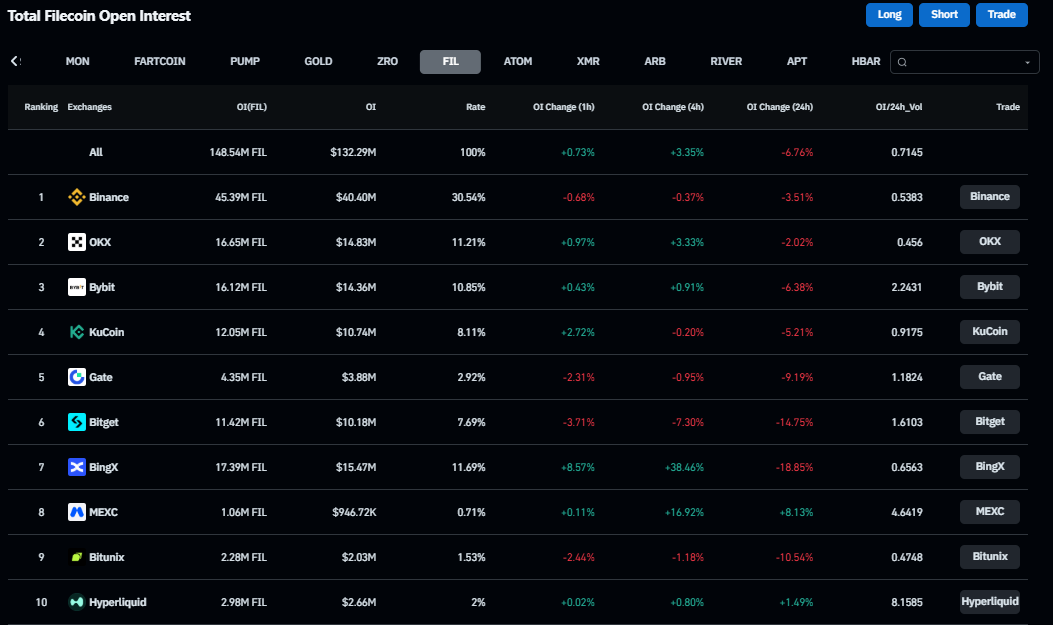Click the search magnifier icon
1053x625 pixels.
pos(902,62)
